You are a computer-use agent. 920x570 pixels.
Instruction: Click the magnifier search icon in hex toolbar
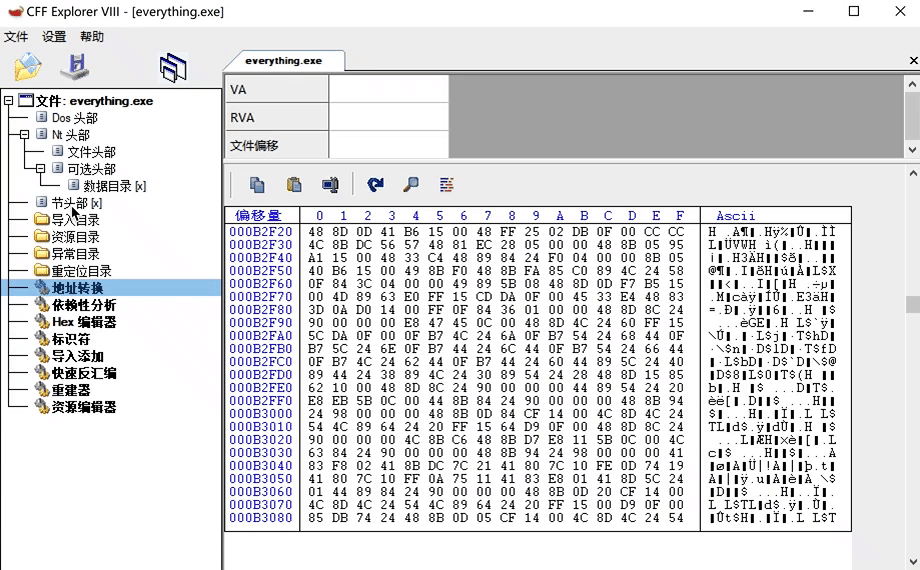[x=410, y=185]
